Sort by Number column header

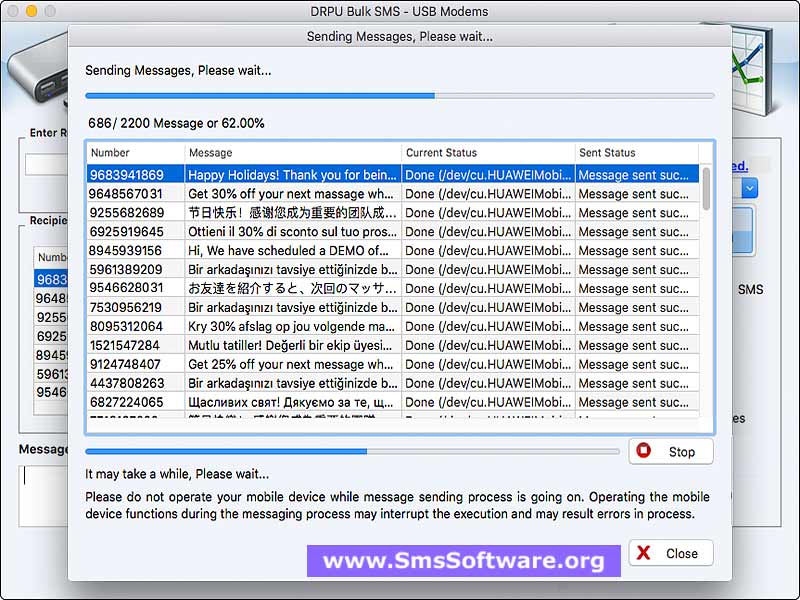[x=135, y=152]
